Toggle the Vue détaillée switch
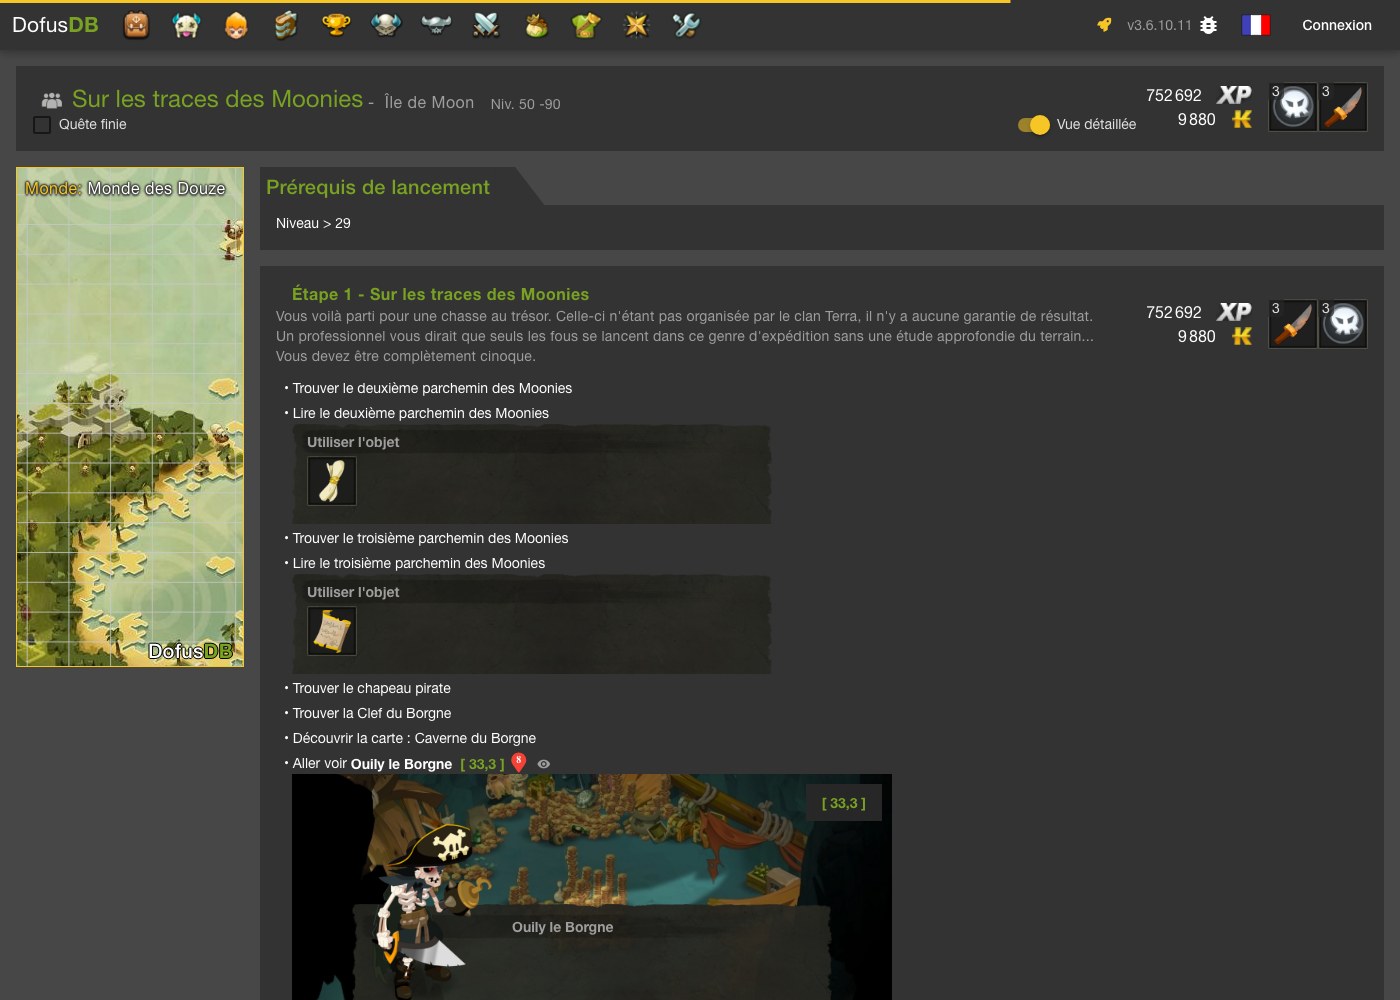 pyautogui.click(x=1034, y=125)
